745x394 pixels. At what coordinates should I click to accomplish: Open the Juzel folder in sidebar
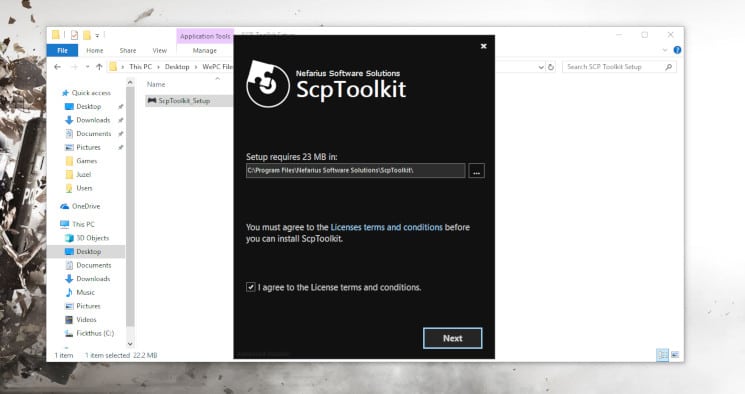[x=84, y=174]
